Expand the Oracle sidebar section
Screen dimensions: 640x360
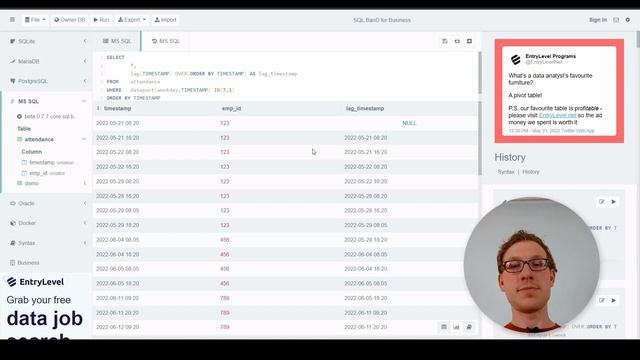(46, 203)
